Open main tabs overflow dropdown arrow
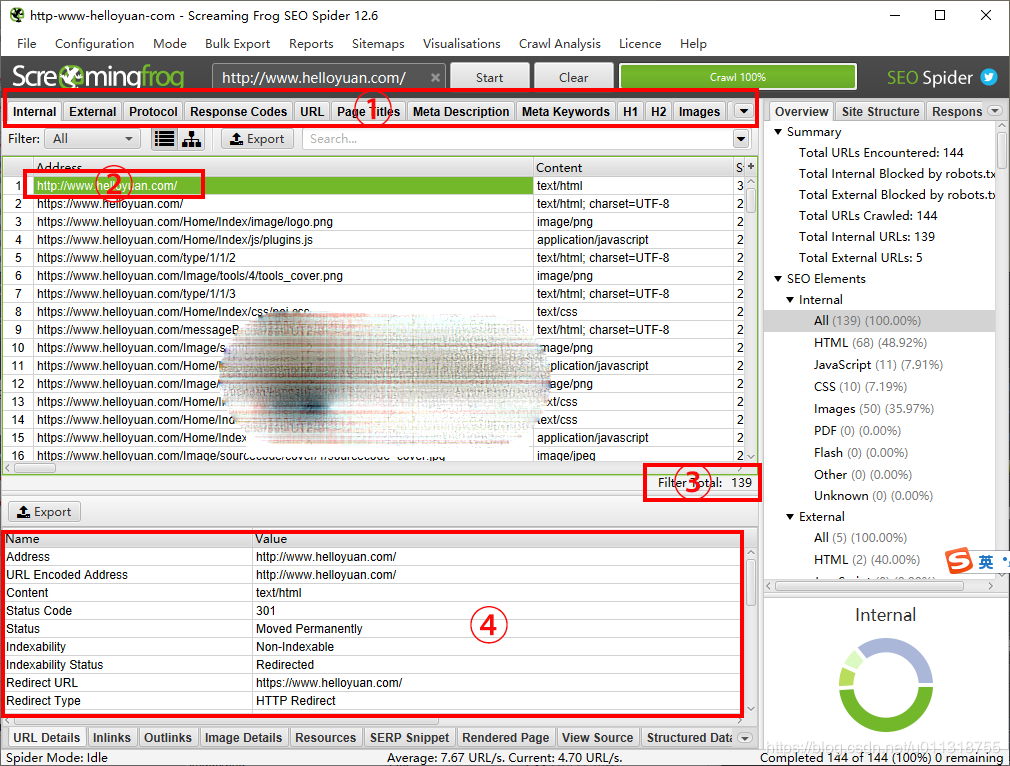 pyautogui.click(x=744, y=111)
